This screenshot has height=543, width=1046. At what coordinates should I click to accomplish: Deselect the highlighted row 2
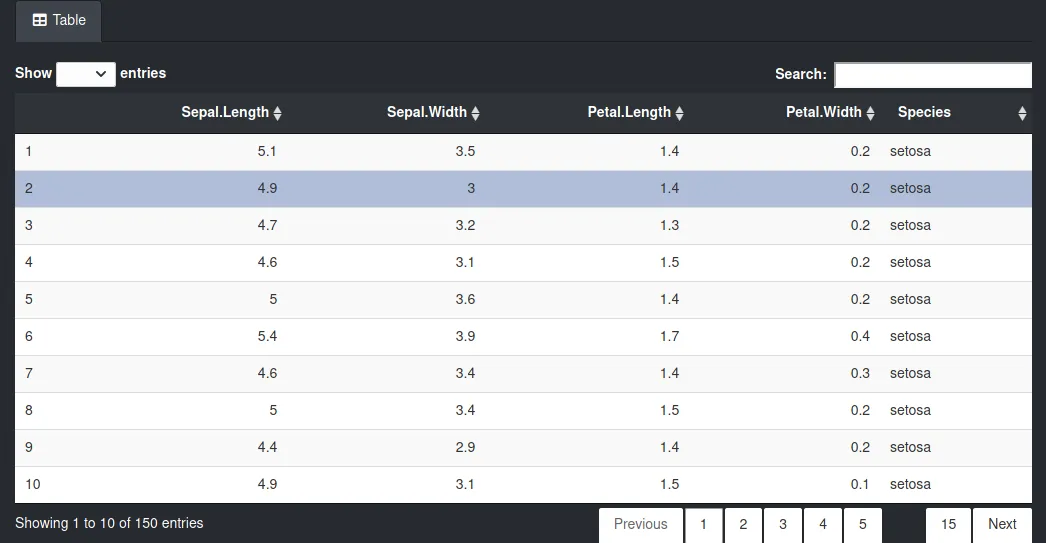(x=523, y=189)
